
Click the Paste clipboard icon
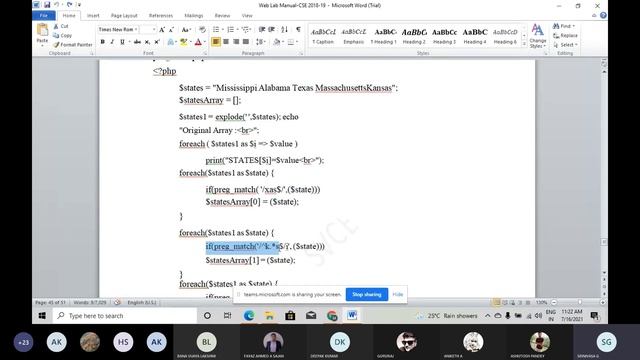click(x=42, y=30)
